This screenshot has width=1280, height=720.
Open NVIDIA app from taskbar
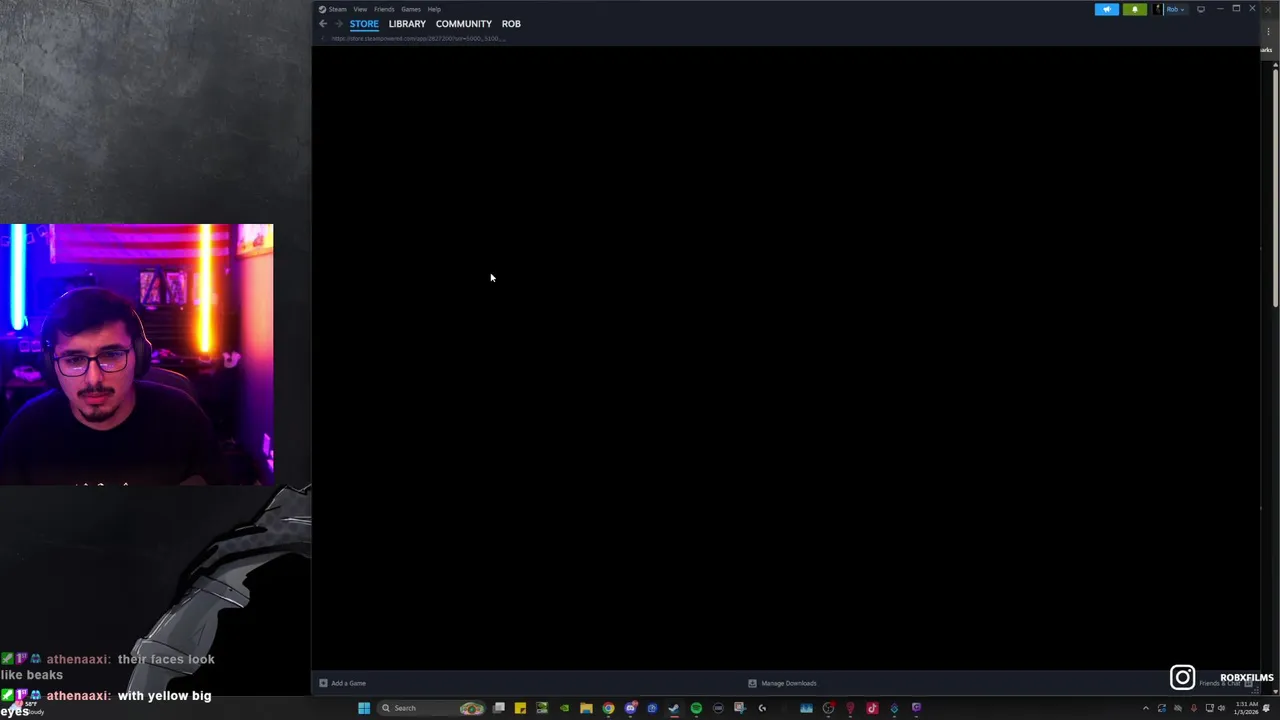click(564, 708)
